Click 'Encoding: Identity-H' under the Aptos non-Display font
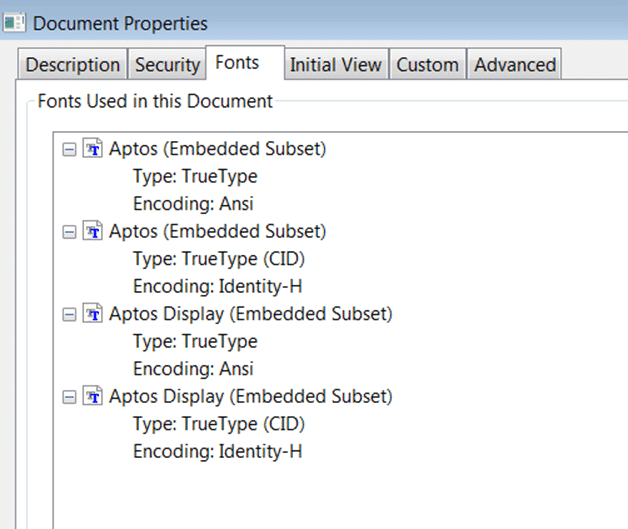 pos(217,286)
